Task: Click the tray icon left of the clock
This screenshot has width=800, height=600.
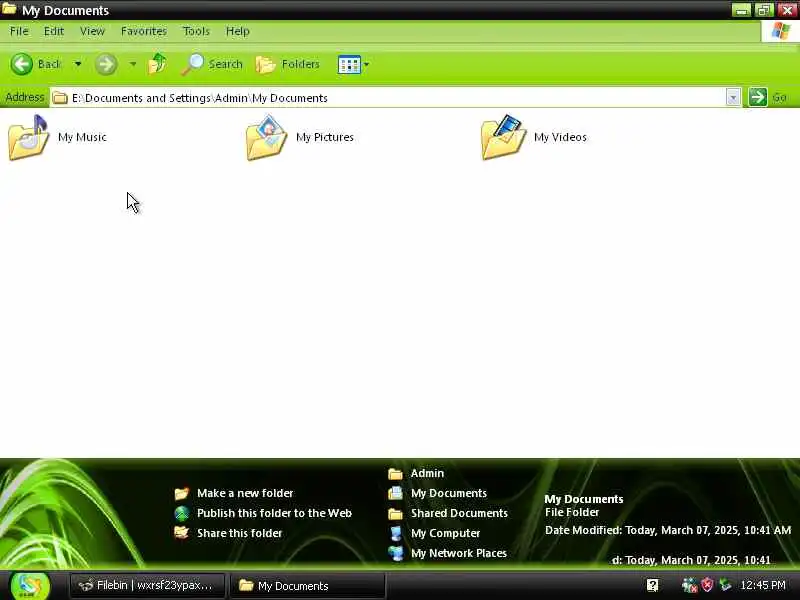Action: (725, 585)
